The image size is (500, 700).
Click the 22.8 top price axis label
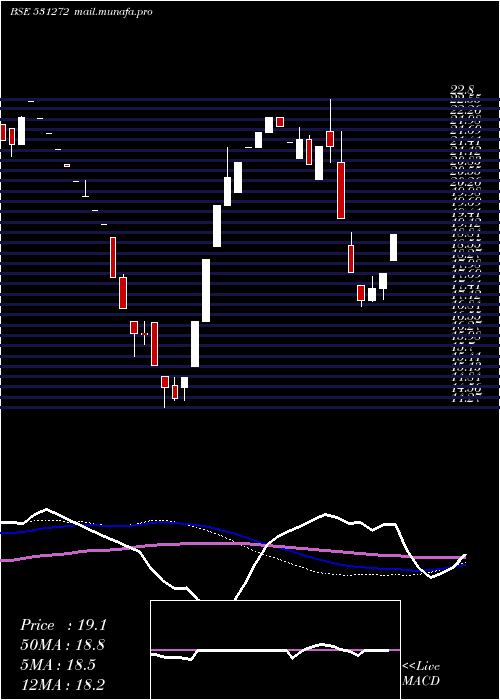click(x=462, y=91)
